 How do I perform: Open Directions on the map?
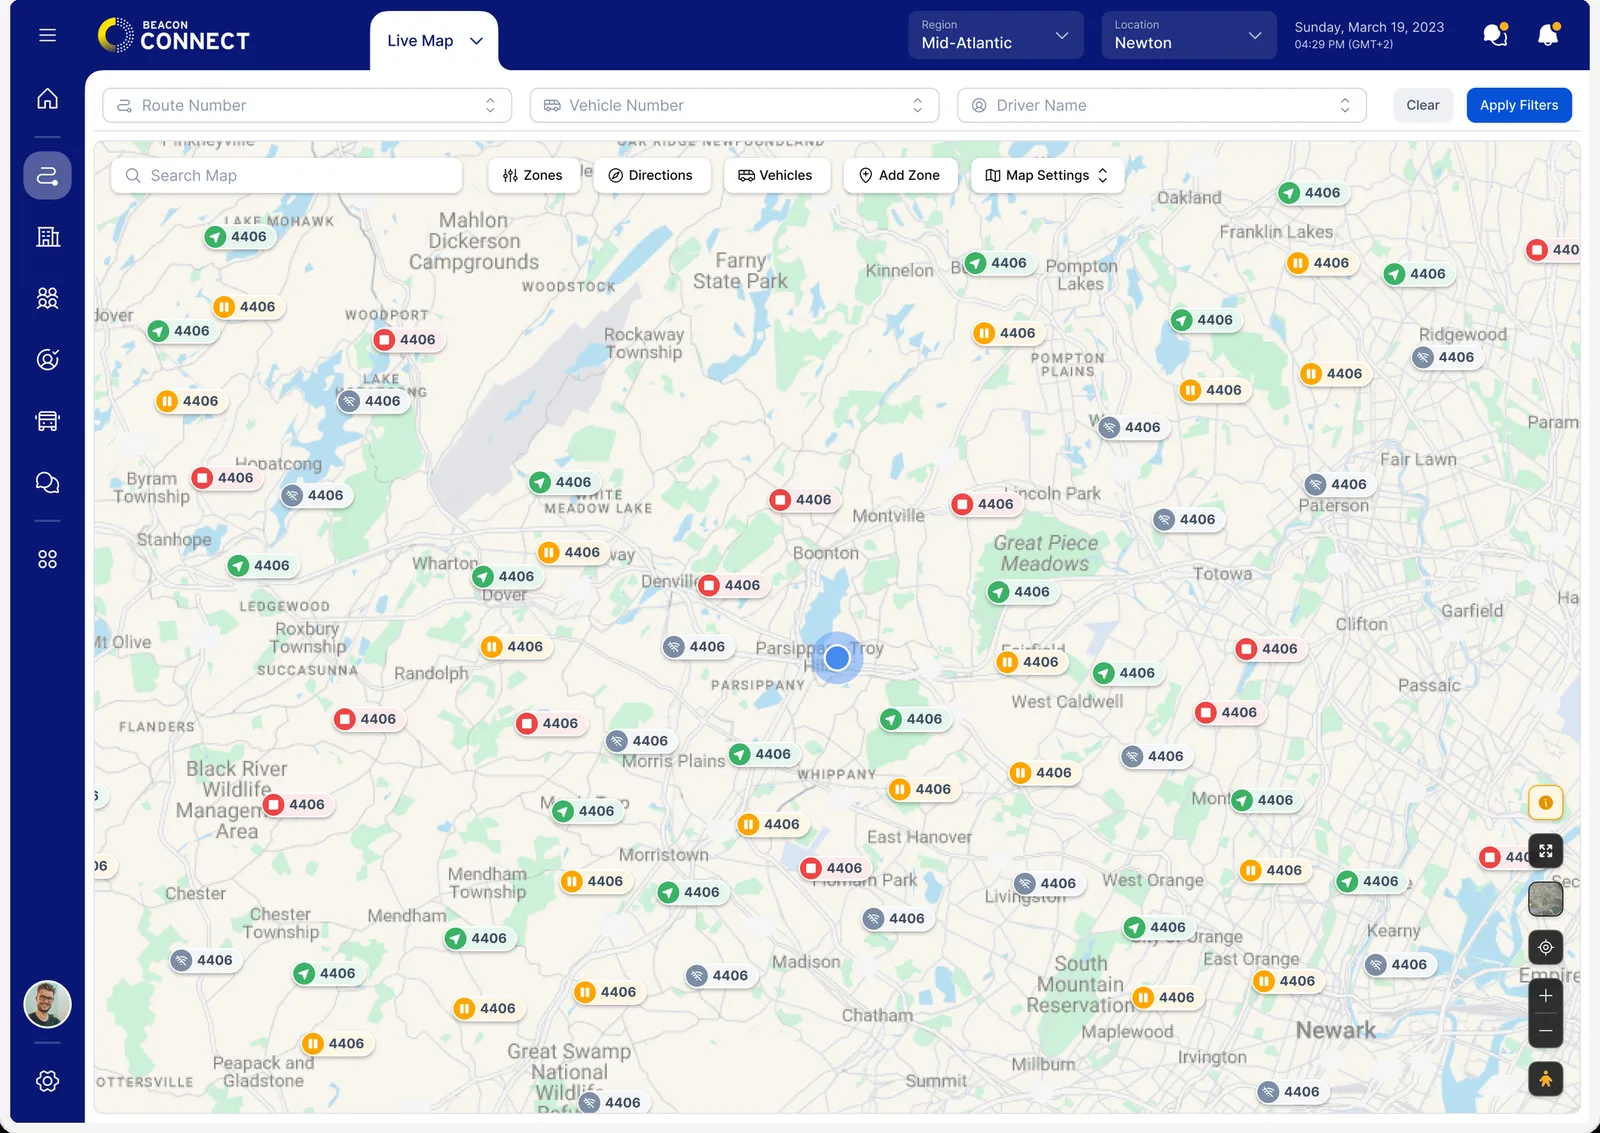(651, 175)
